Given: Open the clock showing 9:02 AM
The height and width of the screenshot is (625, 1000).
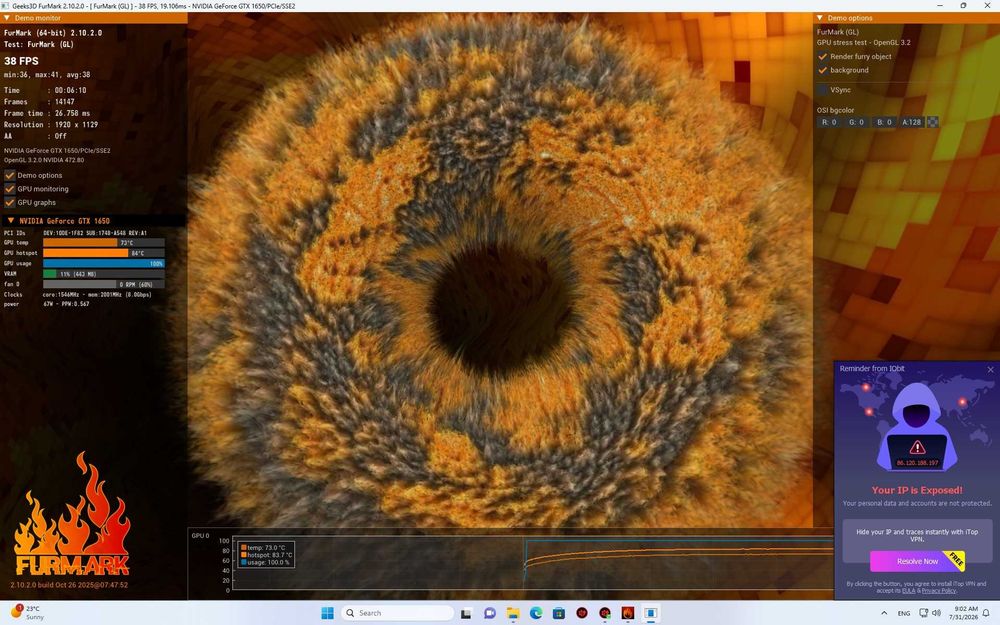Looking at the screenshot, I should point(966,613).
